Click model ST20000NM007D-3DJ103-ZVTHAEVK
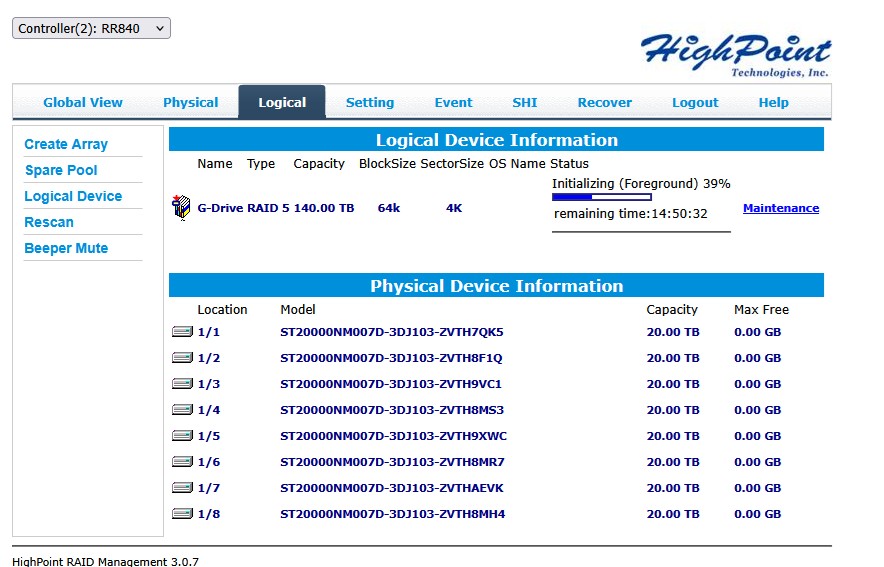 coord(392,488)
